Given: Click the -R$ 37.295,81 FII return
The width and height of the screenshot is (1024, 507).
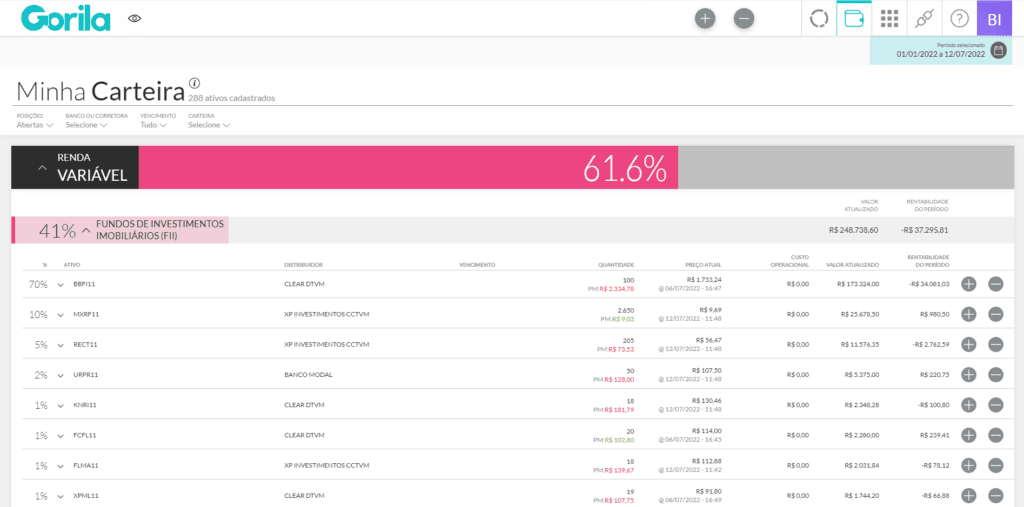Looking at the screenshot, I should click(923, 230).
